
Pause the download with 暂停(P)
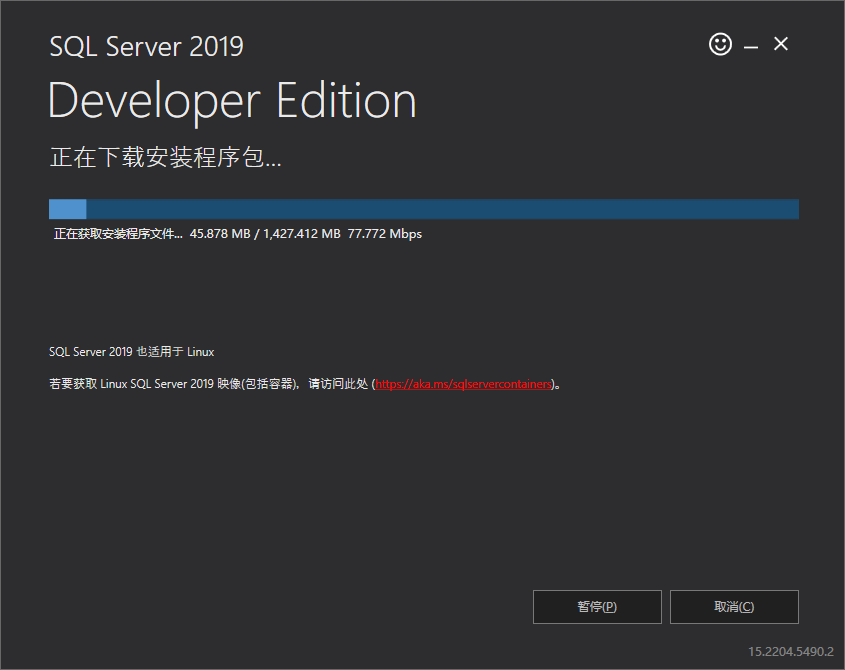click(597, 607)
